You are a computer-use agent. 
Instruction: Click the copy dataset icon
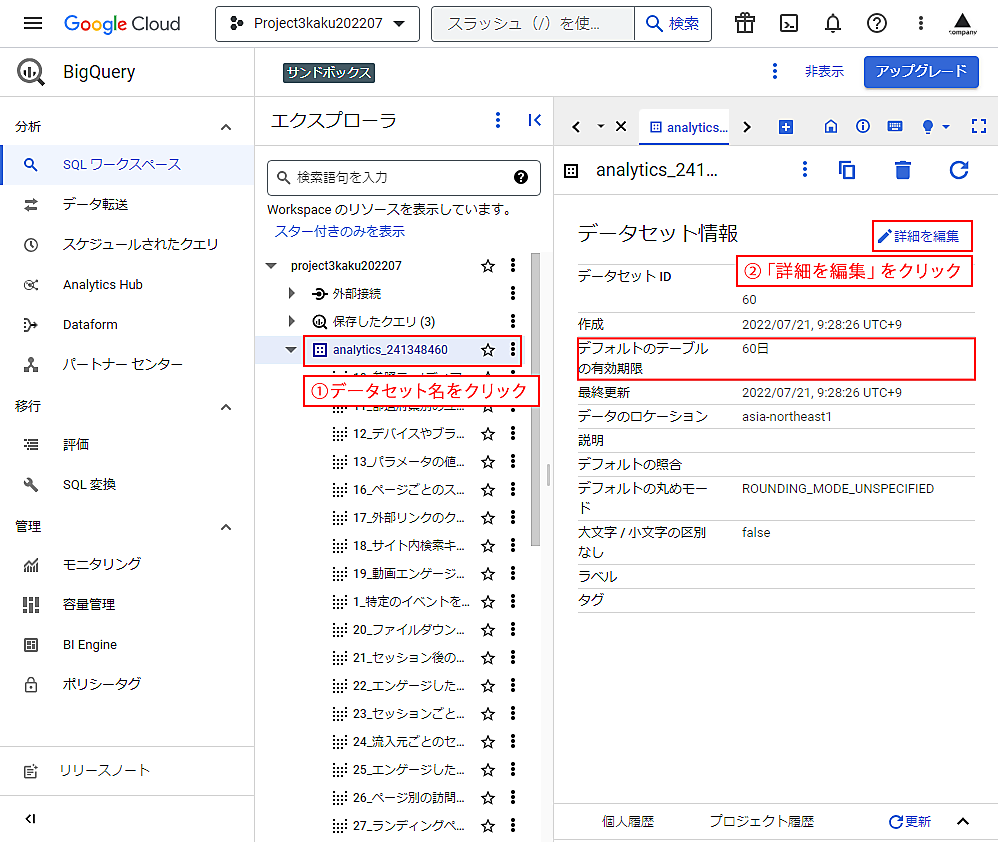coord(847,170)
